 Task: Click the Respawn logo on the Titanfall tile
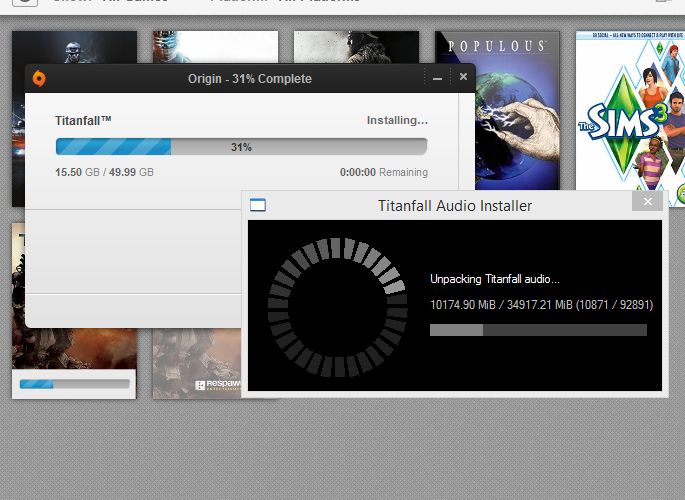coord(214,384)
